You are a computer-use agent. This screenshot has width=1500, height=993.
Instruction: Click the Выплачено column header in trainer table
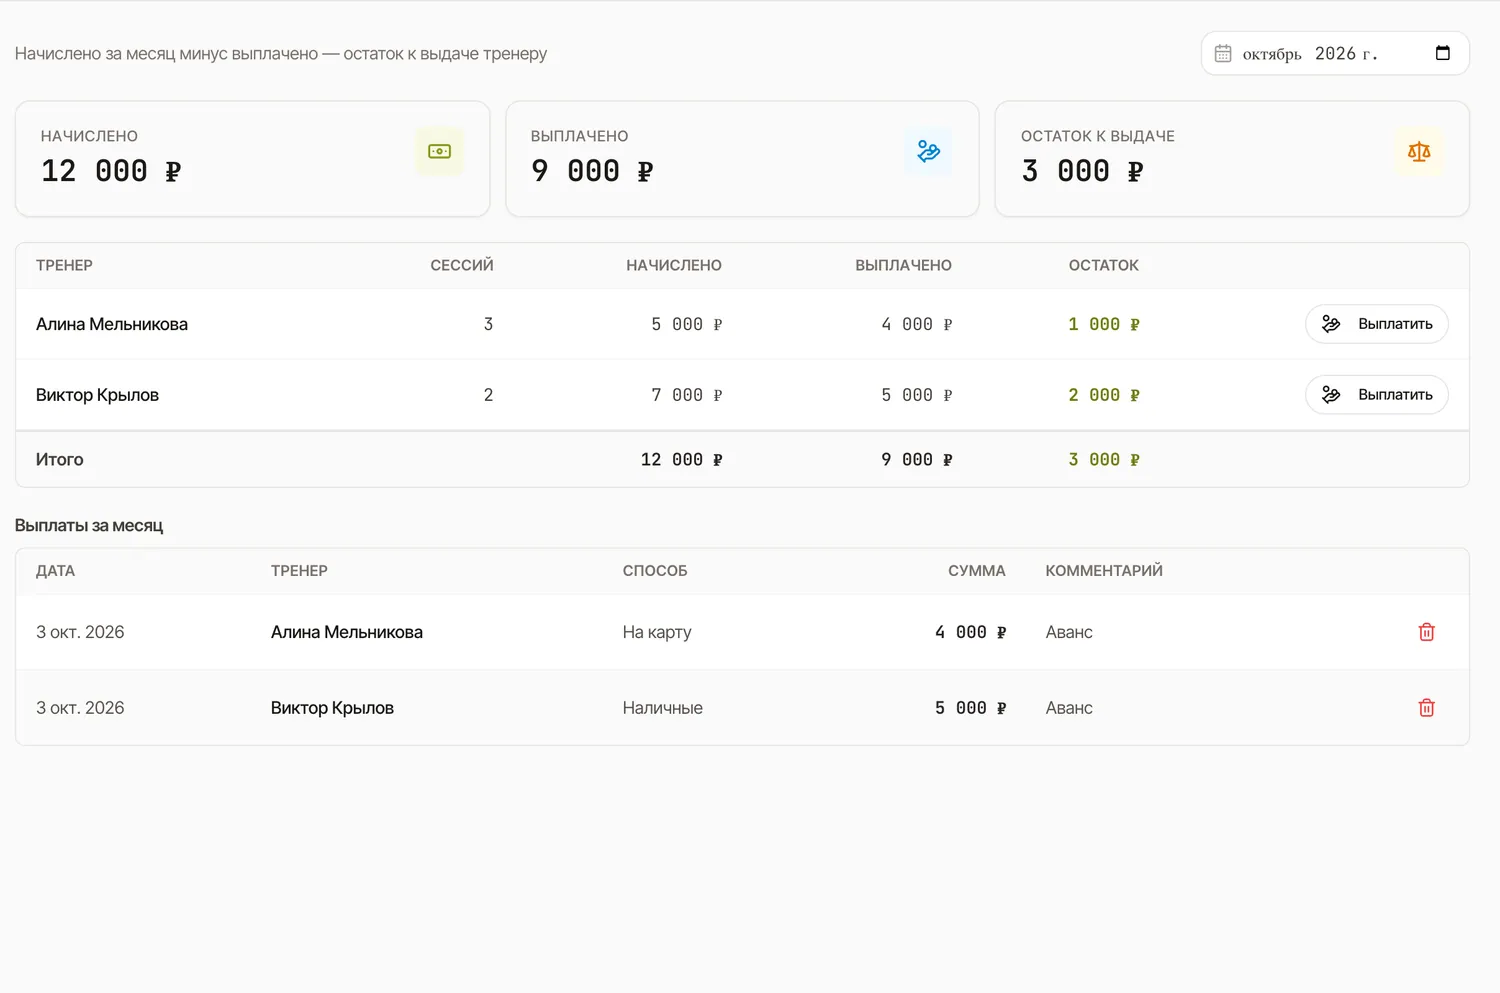pos(903,265)
